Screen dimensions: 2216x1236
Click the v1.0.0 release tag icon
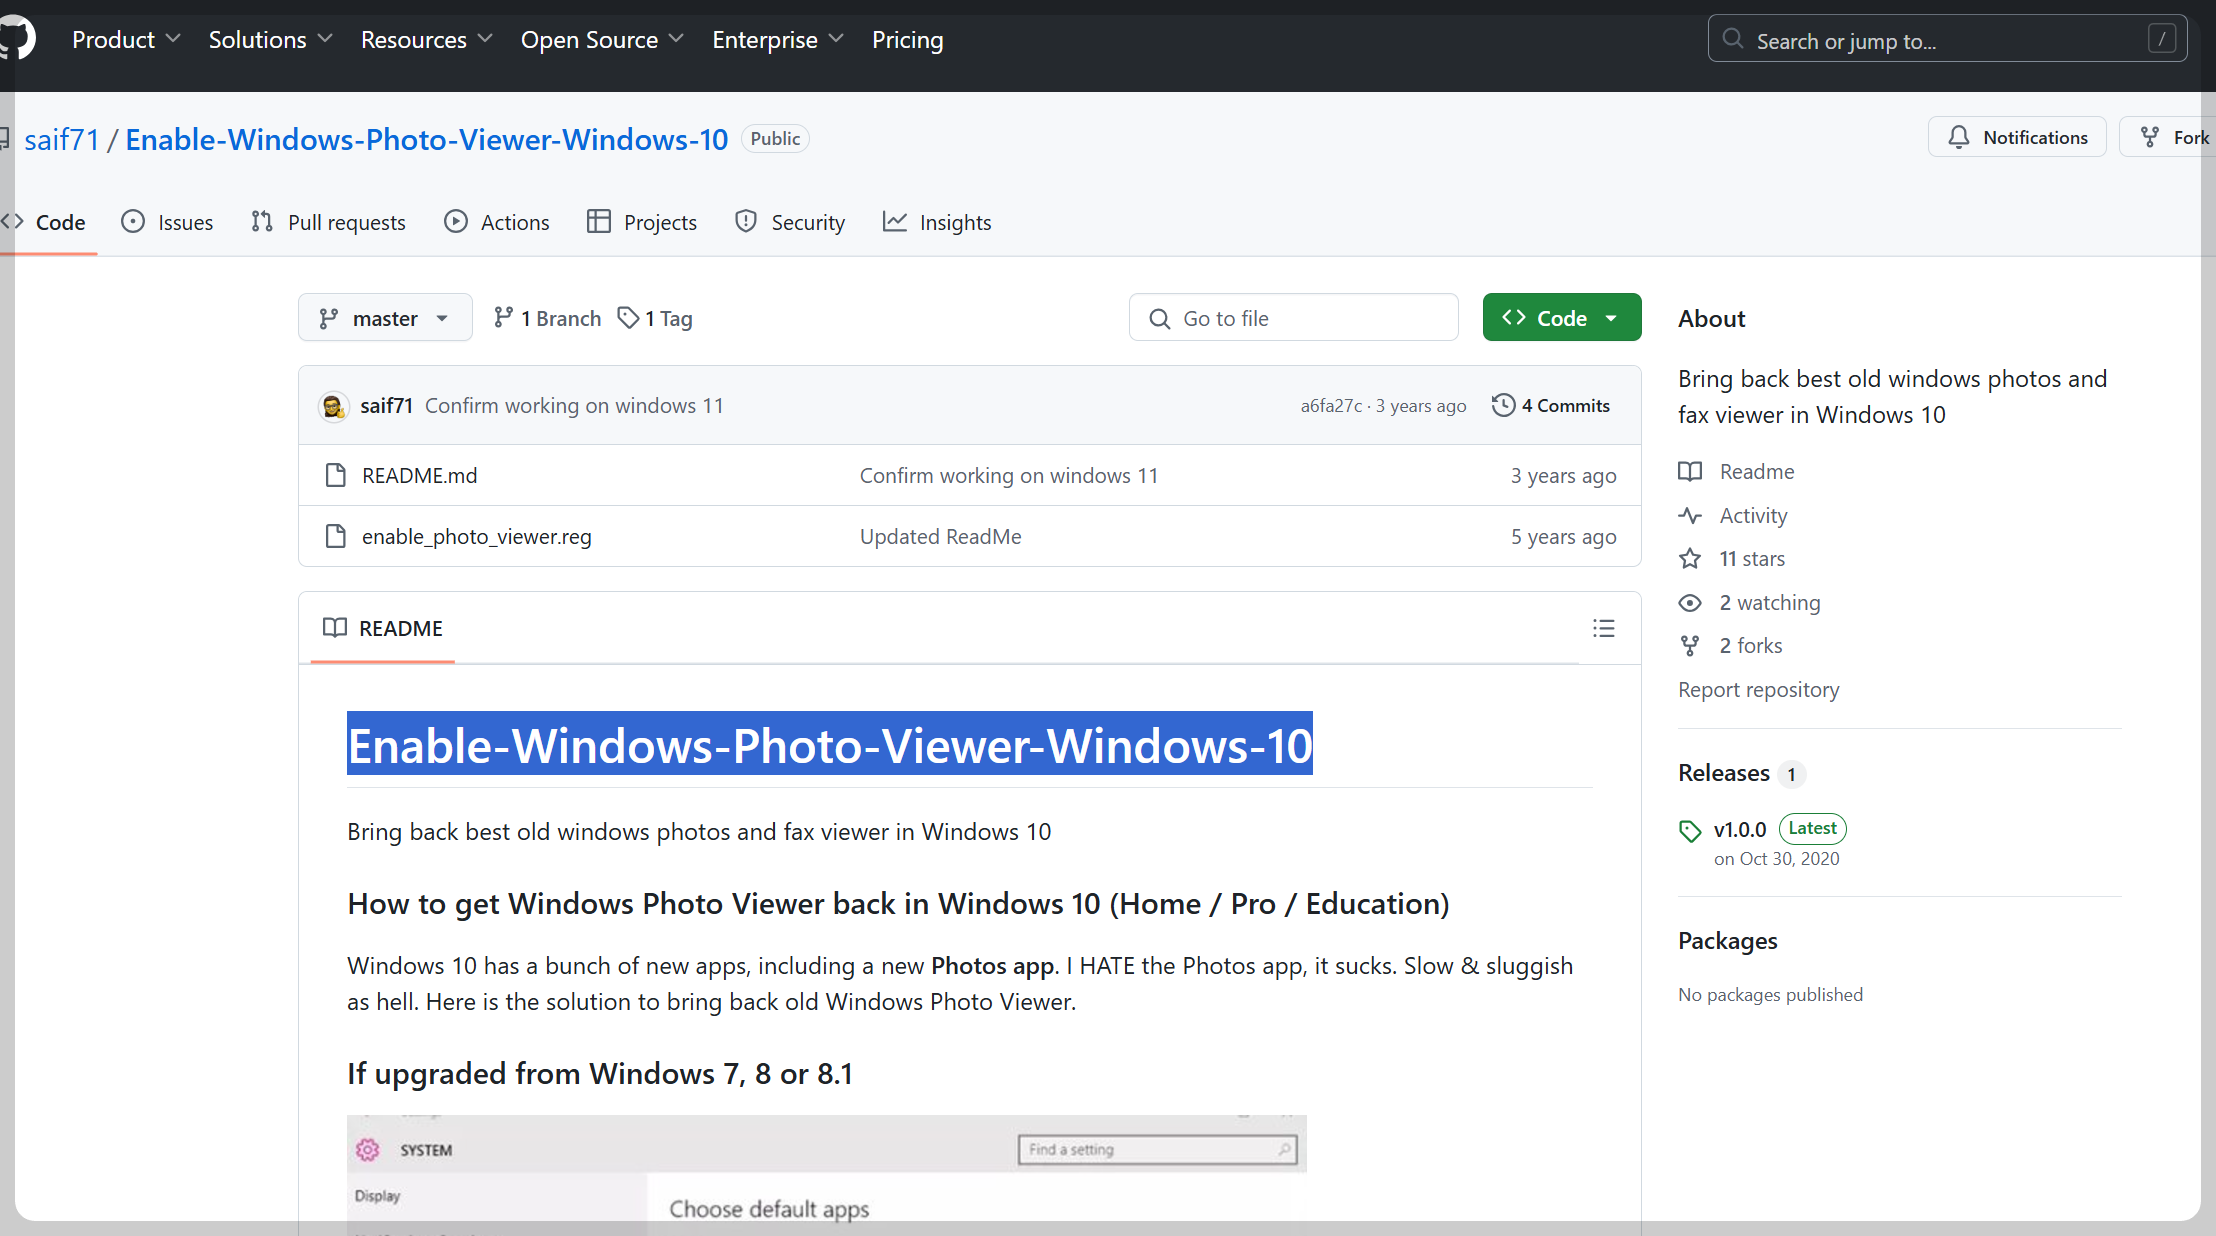click(1690, 830)
